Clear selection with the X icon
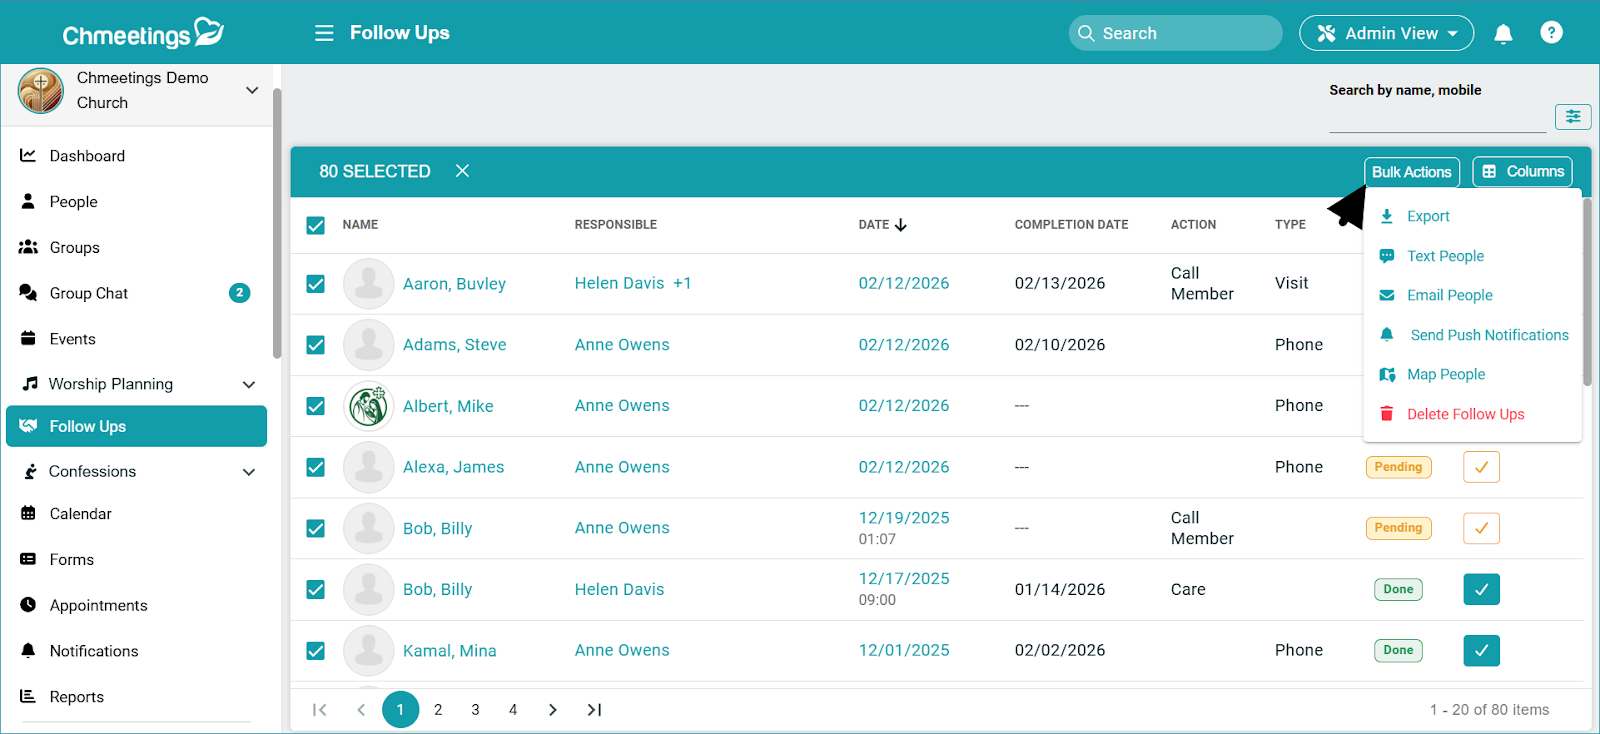This screenshot has width=1600, height=734. coord(462,171)
